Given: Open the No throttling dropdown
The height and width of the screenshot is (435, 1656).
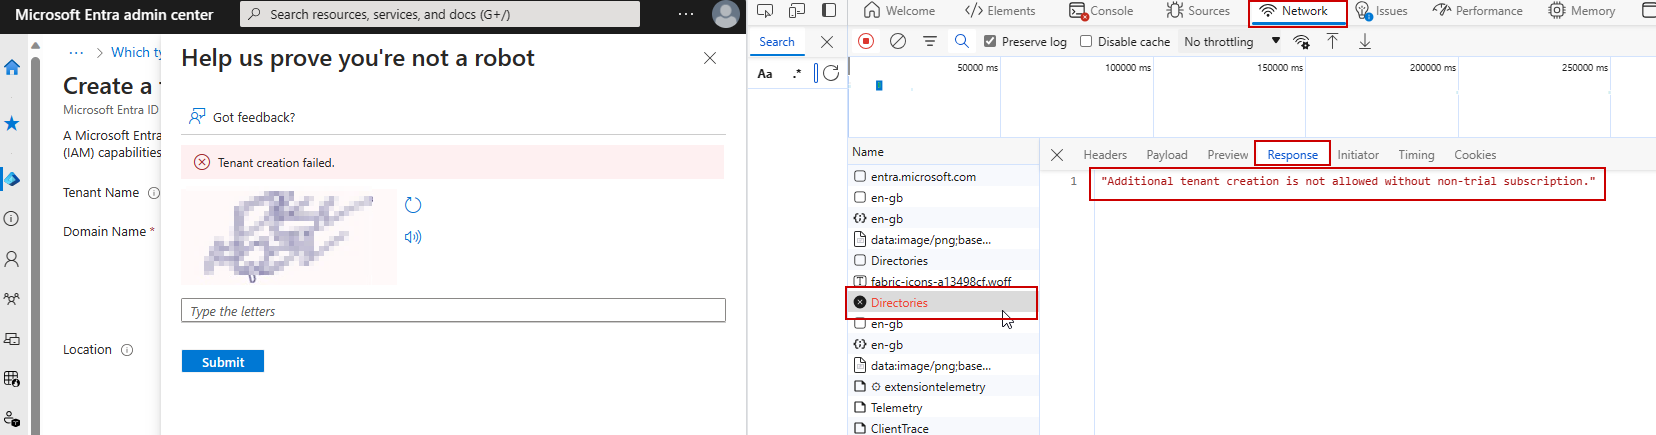Looking at the screenshot, I should pyautogui.click(x=1231, y=41).
